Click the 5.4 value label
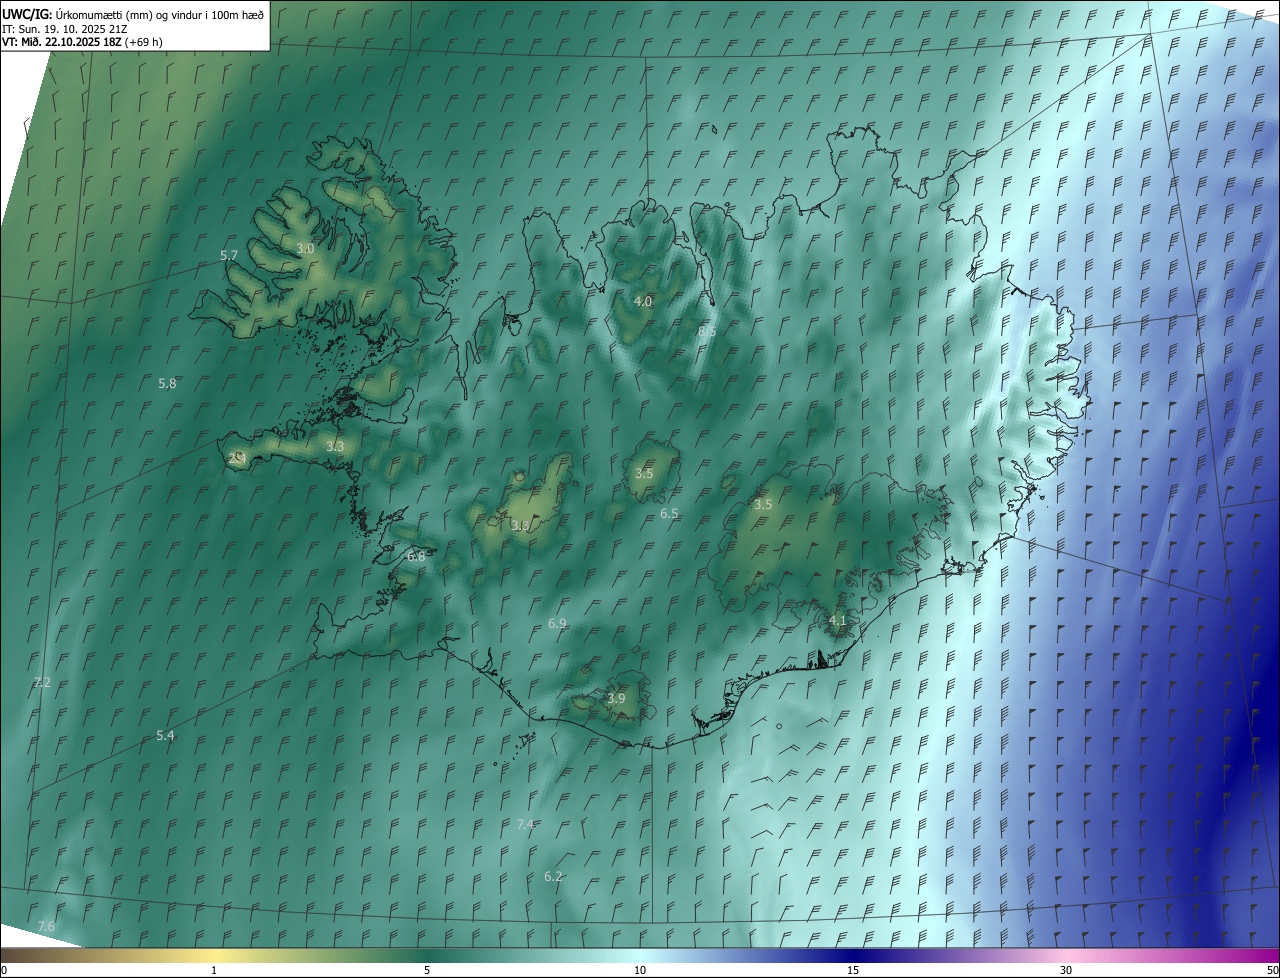The width and height of the screenshot is (1280, 978). tap(165, 735)
